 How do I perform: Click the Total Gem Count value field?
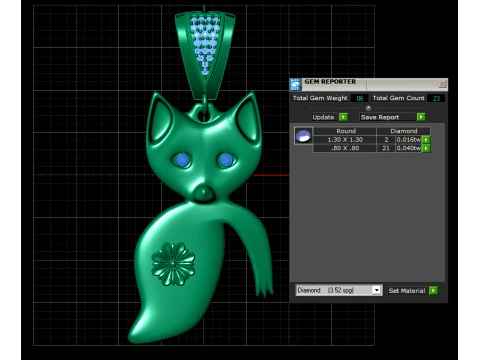436,98
